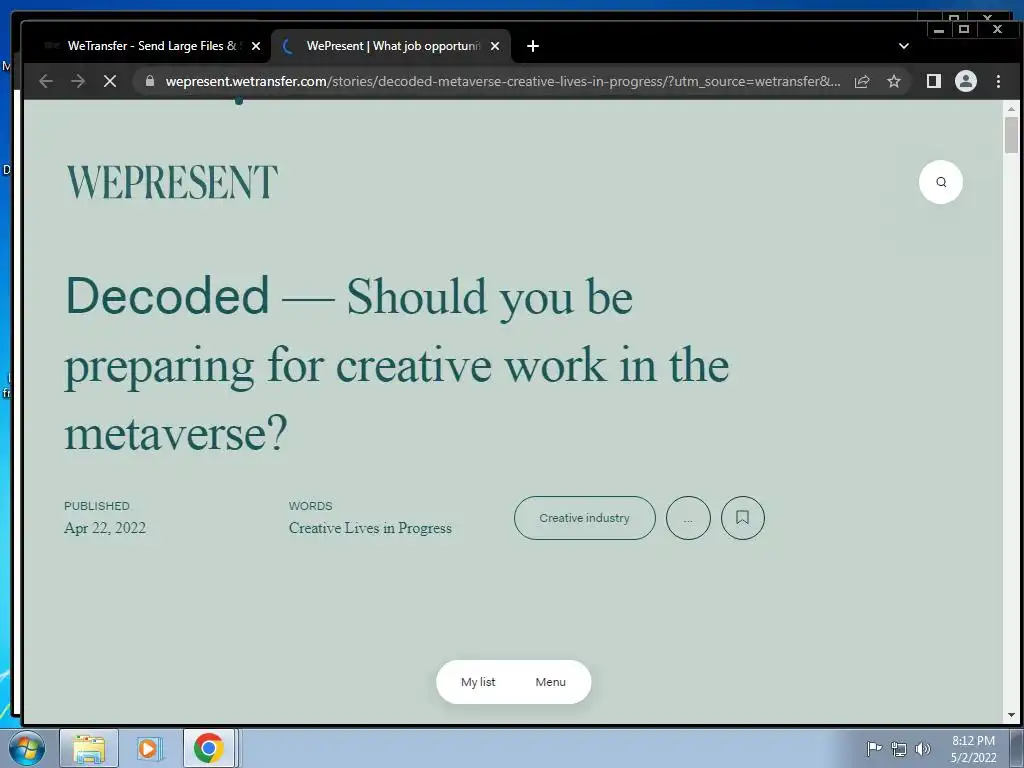Open Windows Explorer from taskbar

[x=89, y=748]
